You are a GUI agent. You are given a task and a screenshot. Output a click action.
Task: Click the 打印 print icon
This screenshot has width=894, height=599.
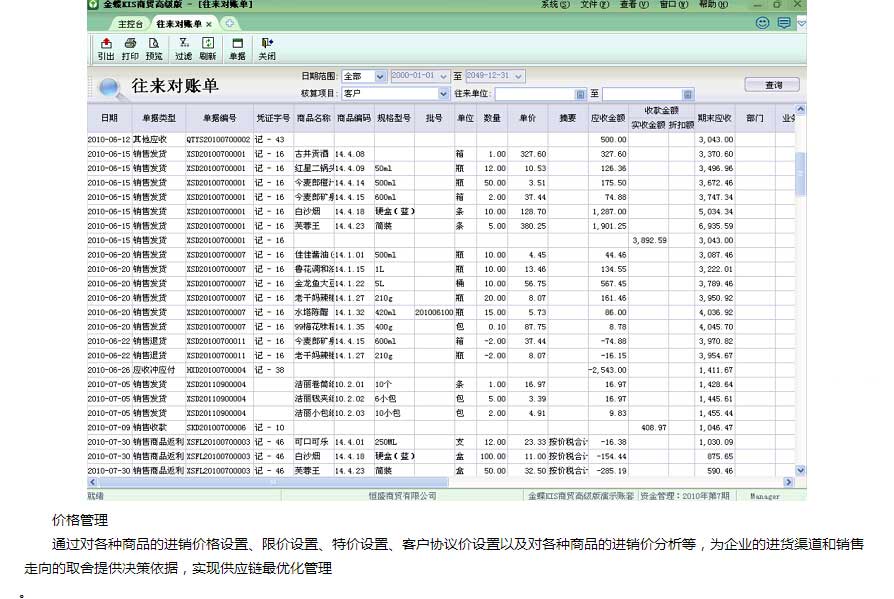click(130, 49)
